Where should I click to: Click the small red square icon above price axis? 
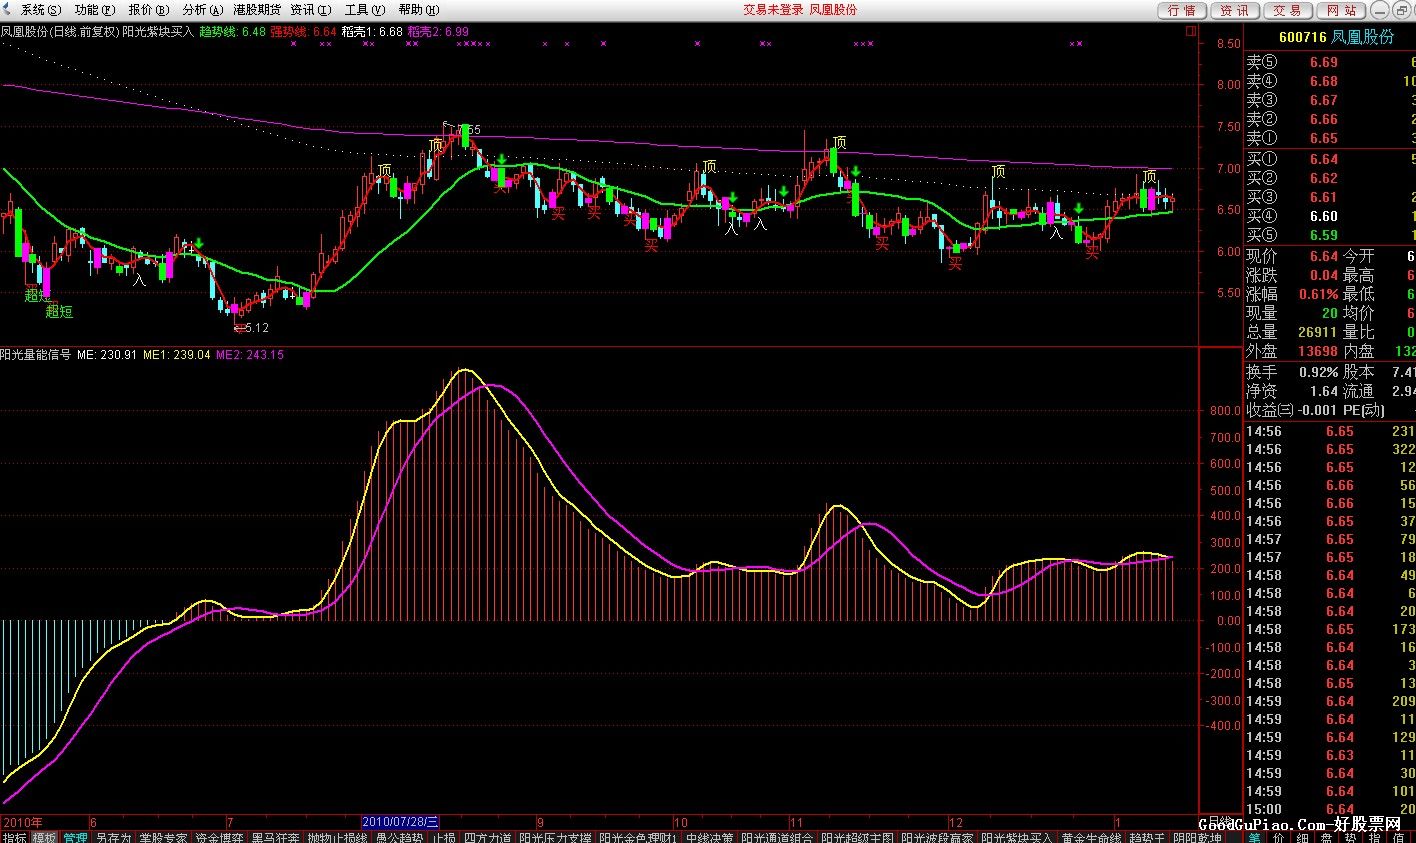(1191, 31)
